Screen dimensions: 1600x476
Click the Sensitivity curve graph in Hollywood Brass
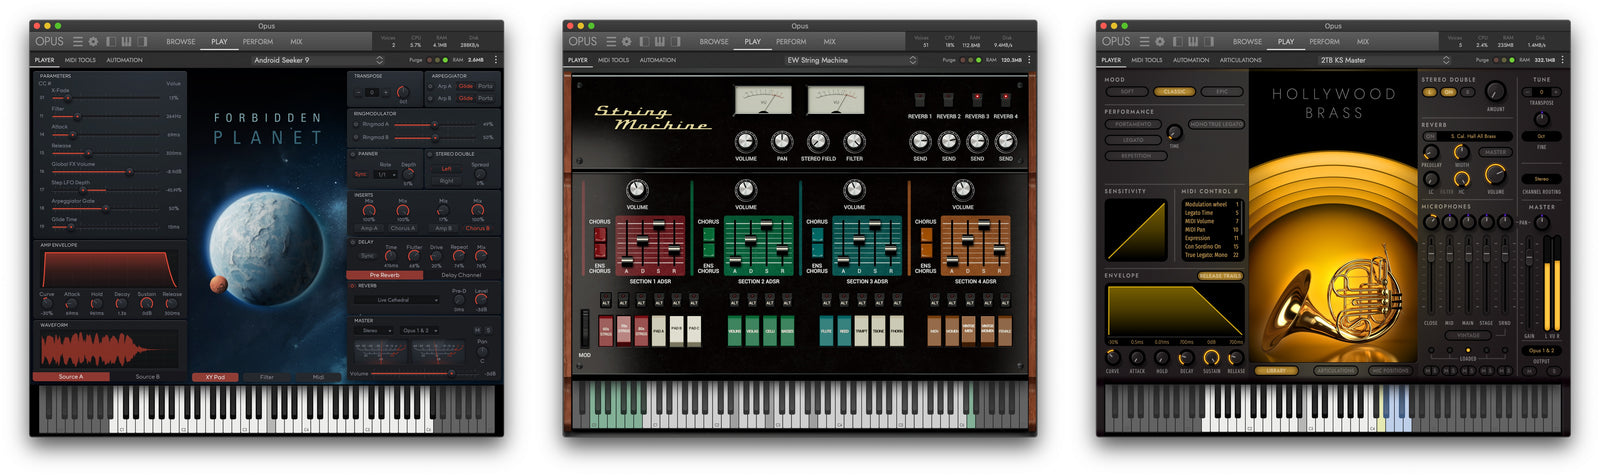[x=1135, y=229]
